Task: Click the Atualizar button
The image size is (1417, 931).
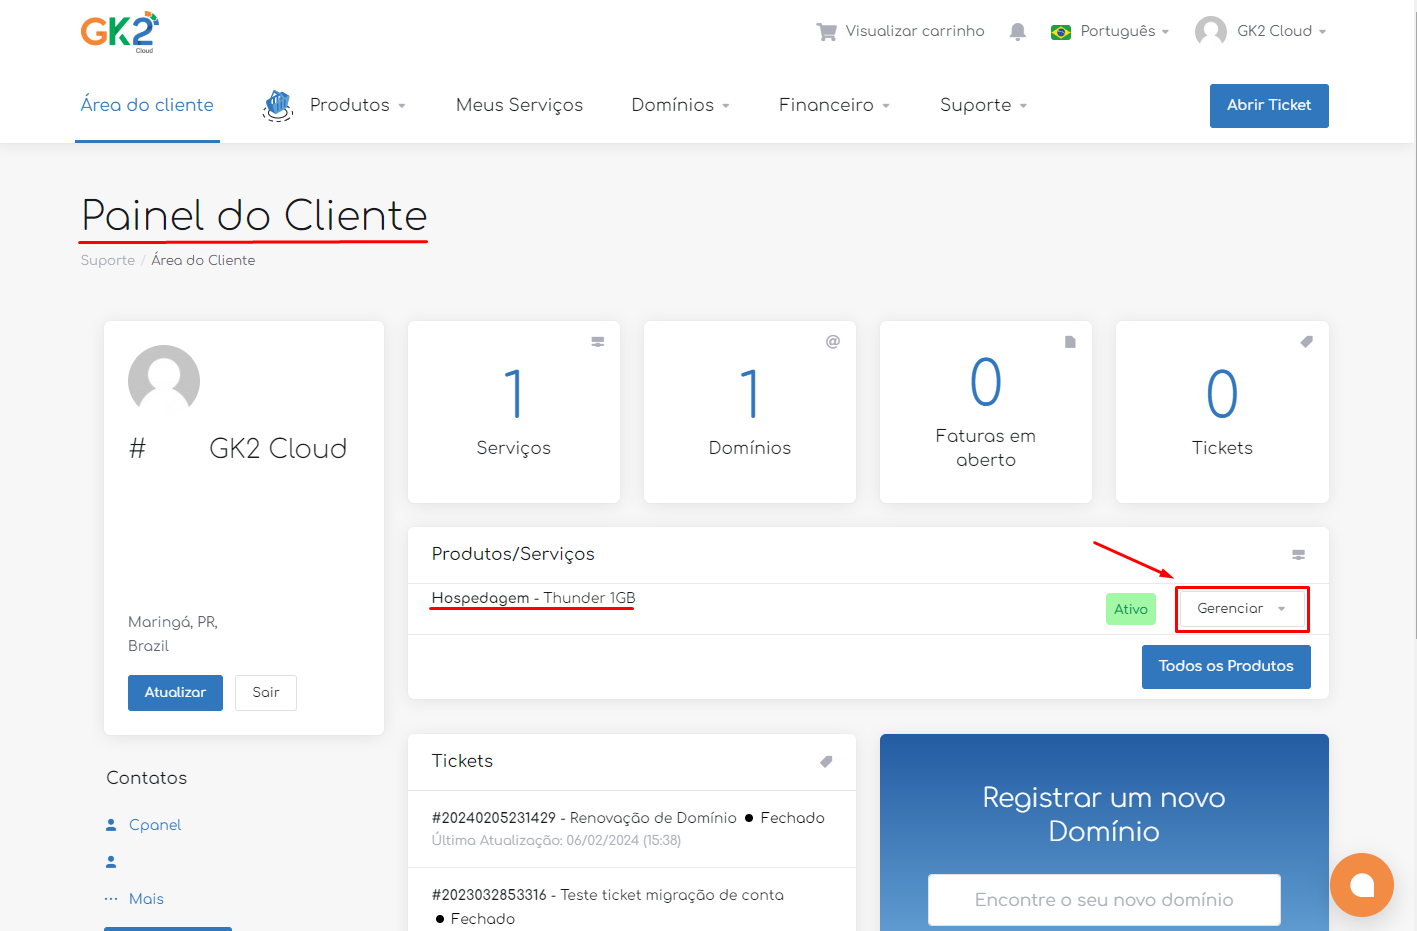Action: (x=175, y=693)
